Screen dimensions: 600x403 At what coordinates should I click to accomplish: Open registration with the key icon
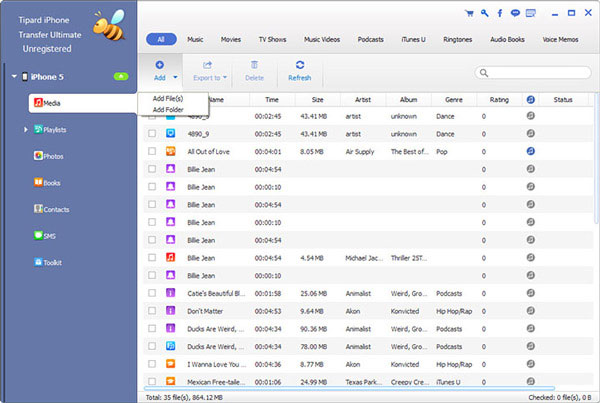click(484, 15)
